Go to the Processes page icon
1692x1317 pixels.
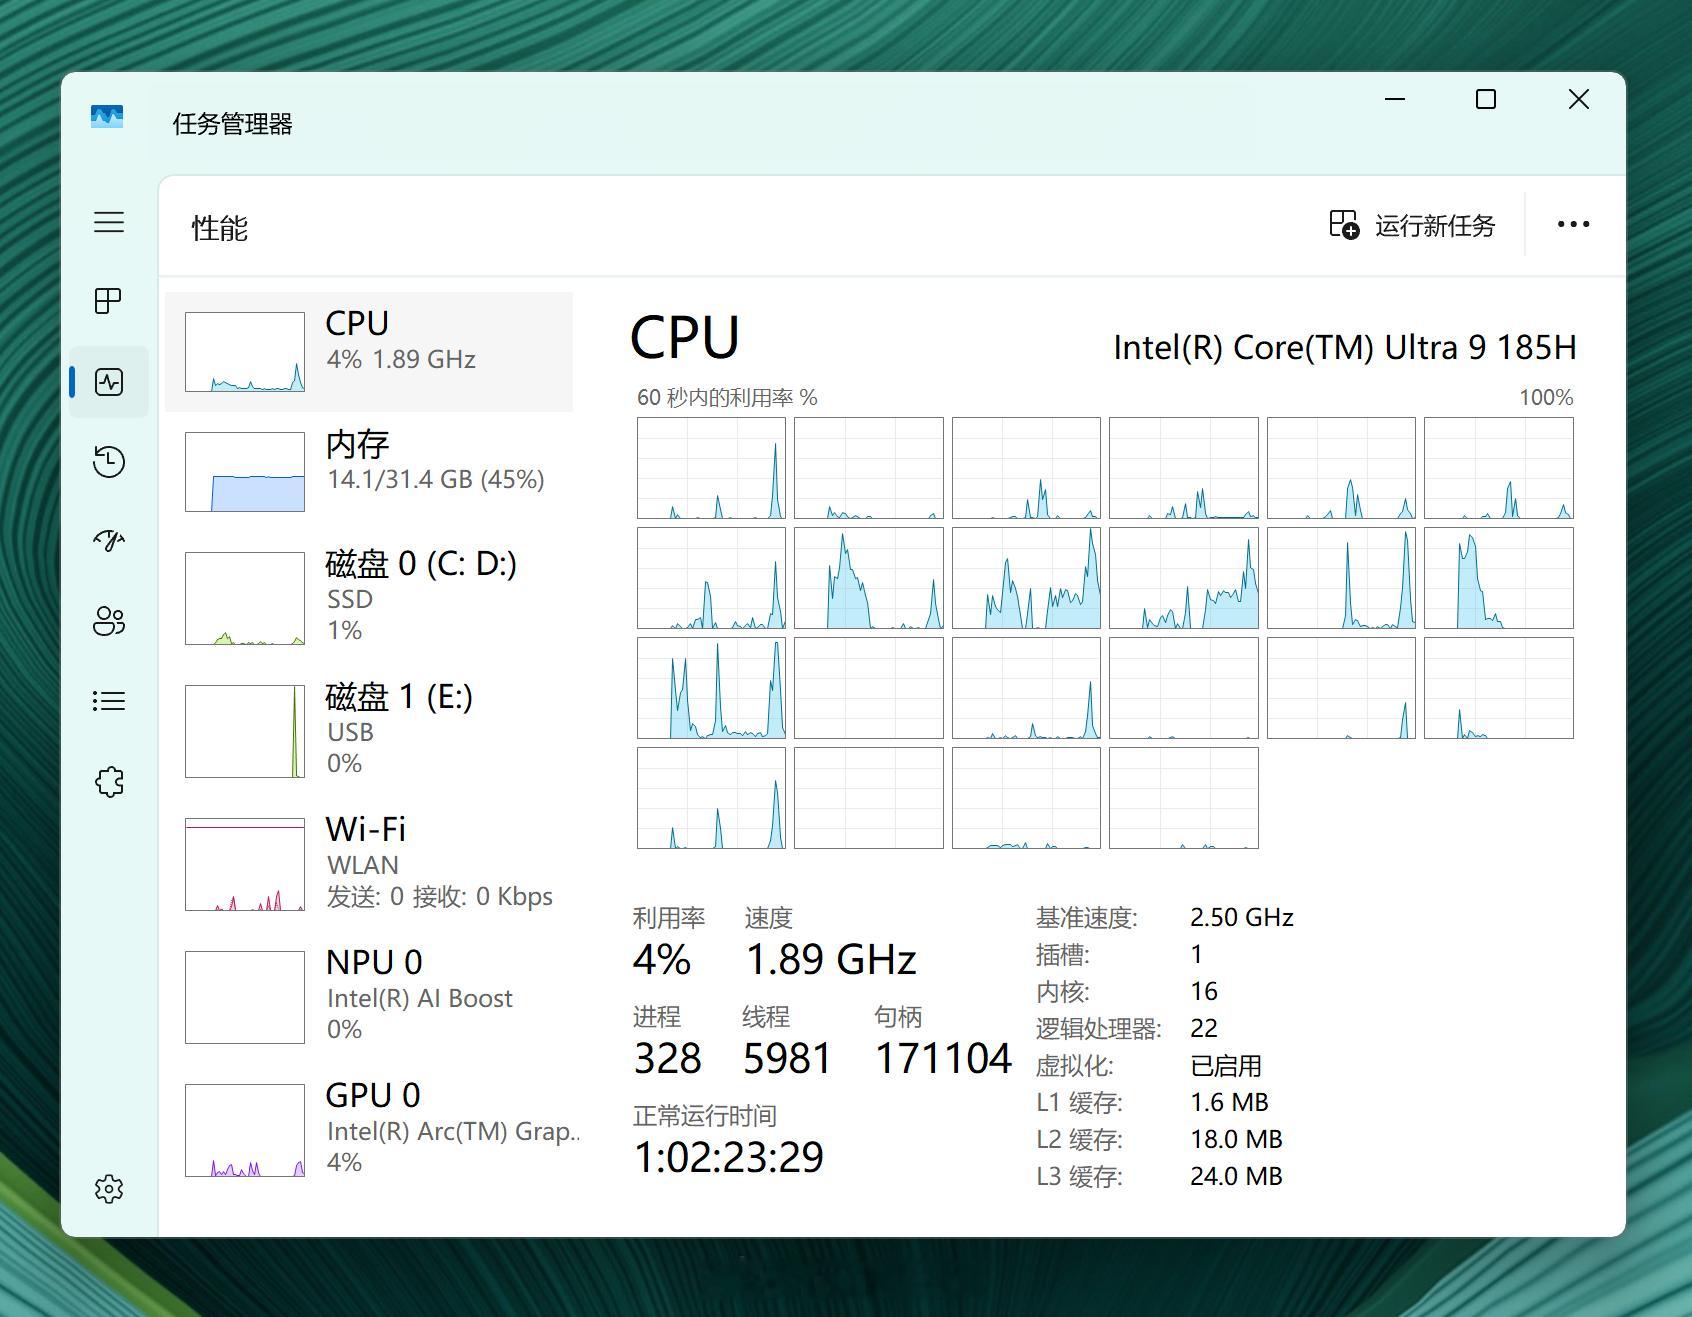point(108,301)
